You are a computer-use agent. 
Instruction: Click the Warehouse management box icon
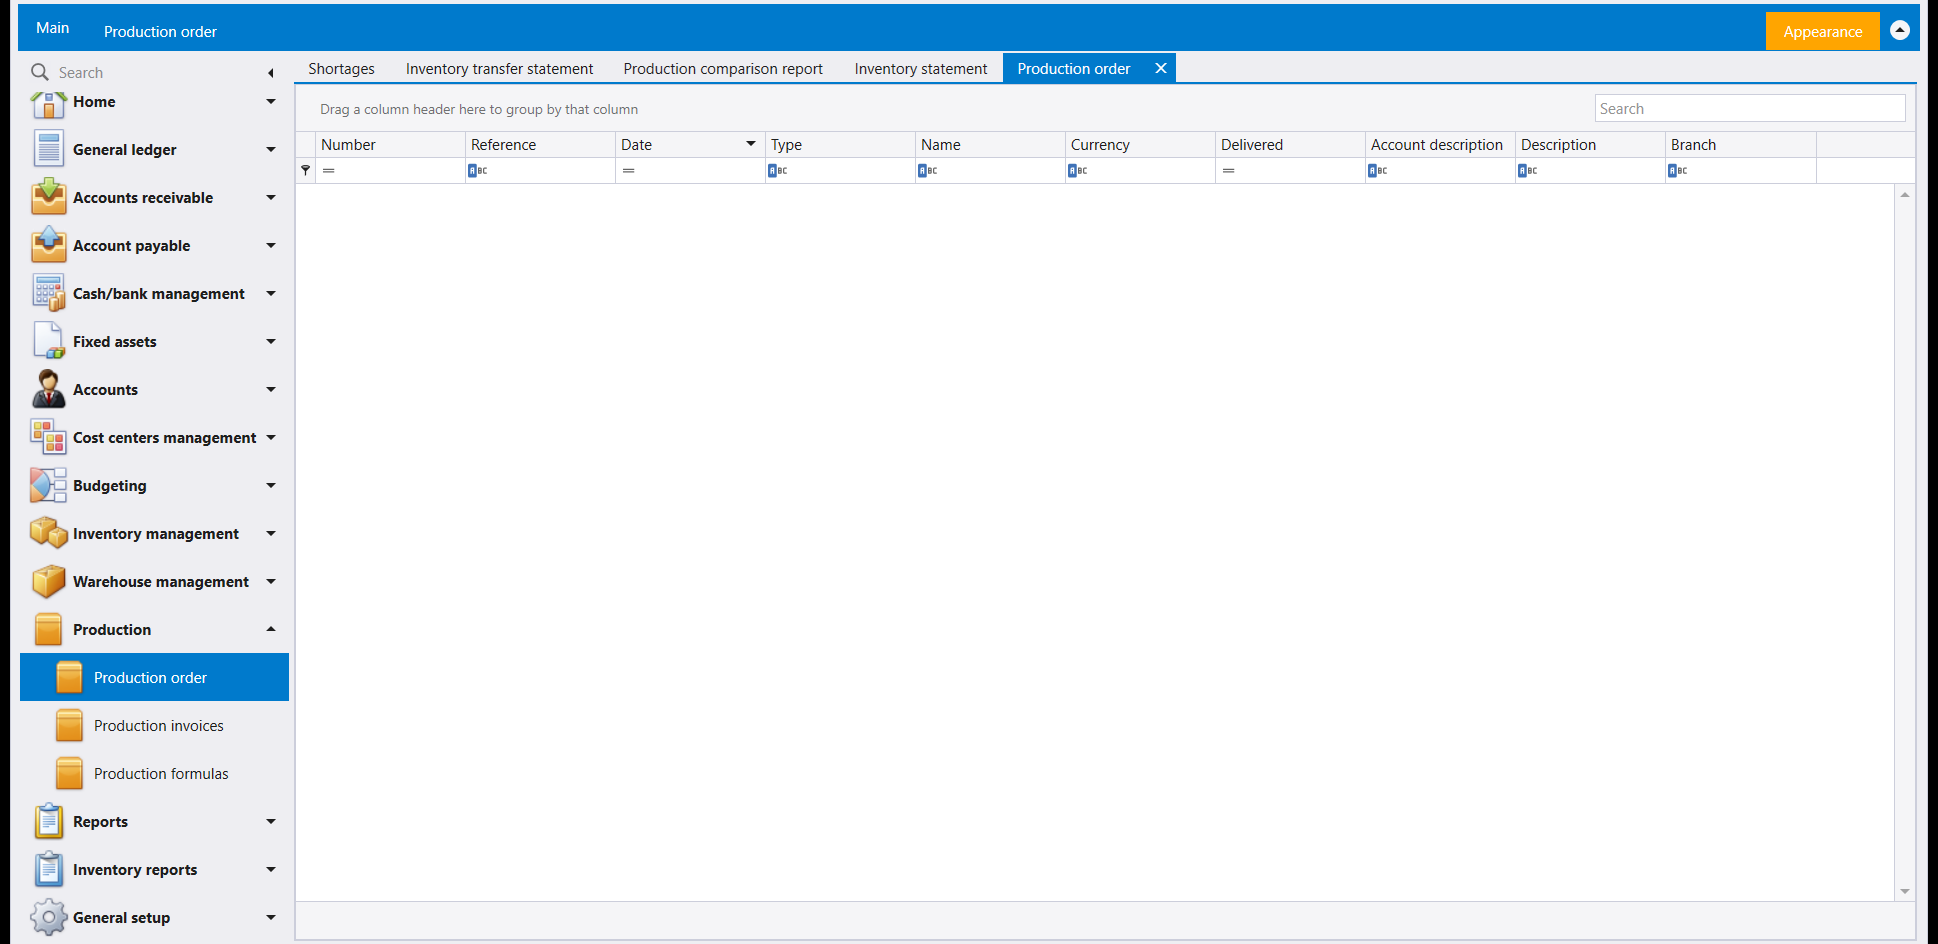pyautogui.click(x=48, y=581)
